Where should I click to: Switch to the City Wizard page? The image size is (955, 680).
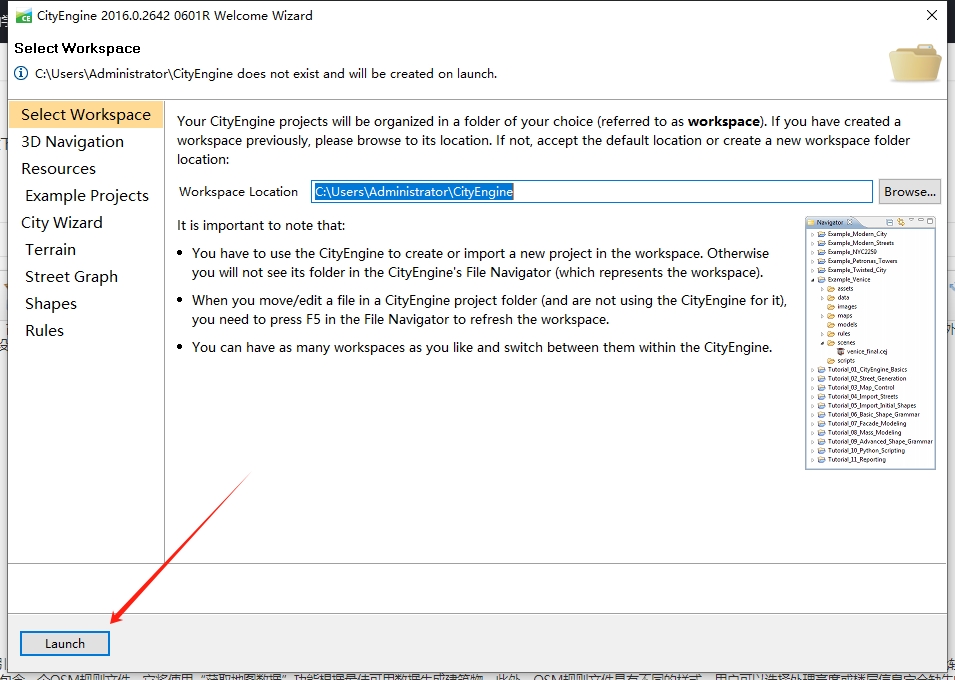(62, 222)
